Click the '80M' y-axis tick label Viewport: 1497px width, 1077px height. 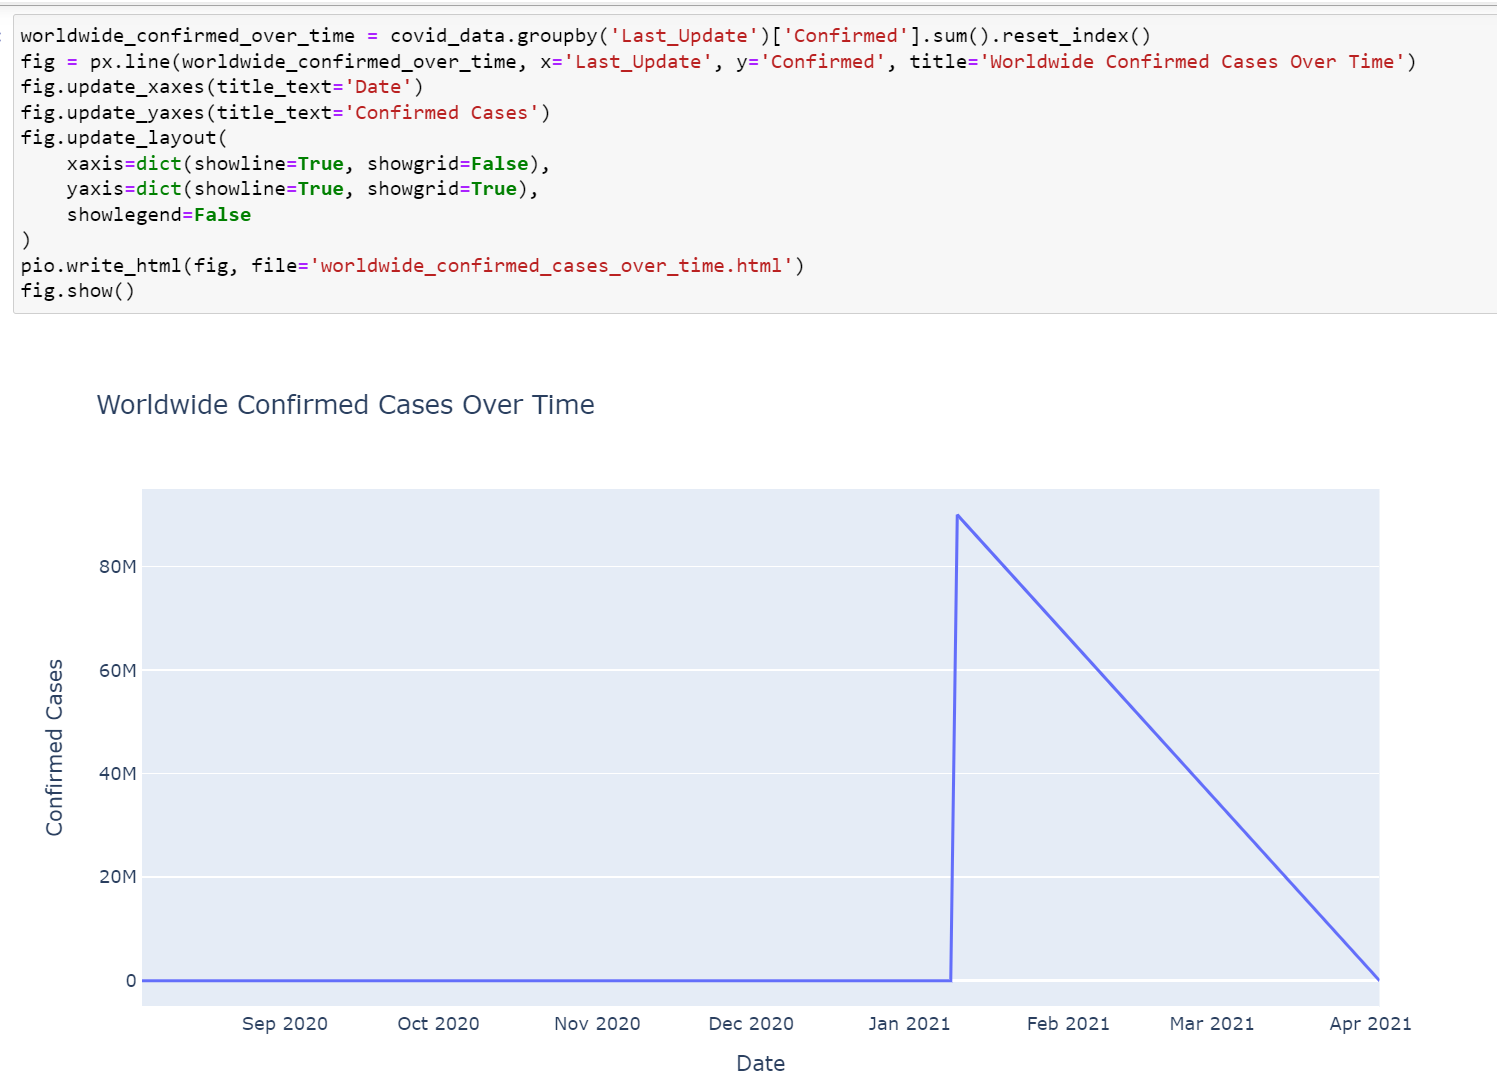pyautogui.click(x=118, y=567)
